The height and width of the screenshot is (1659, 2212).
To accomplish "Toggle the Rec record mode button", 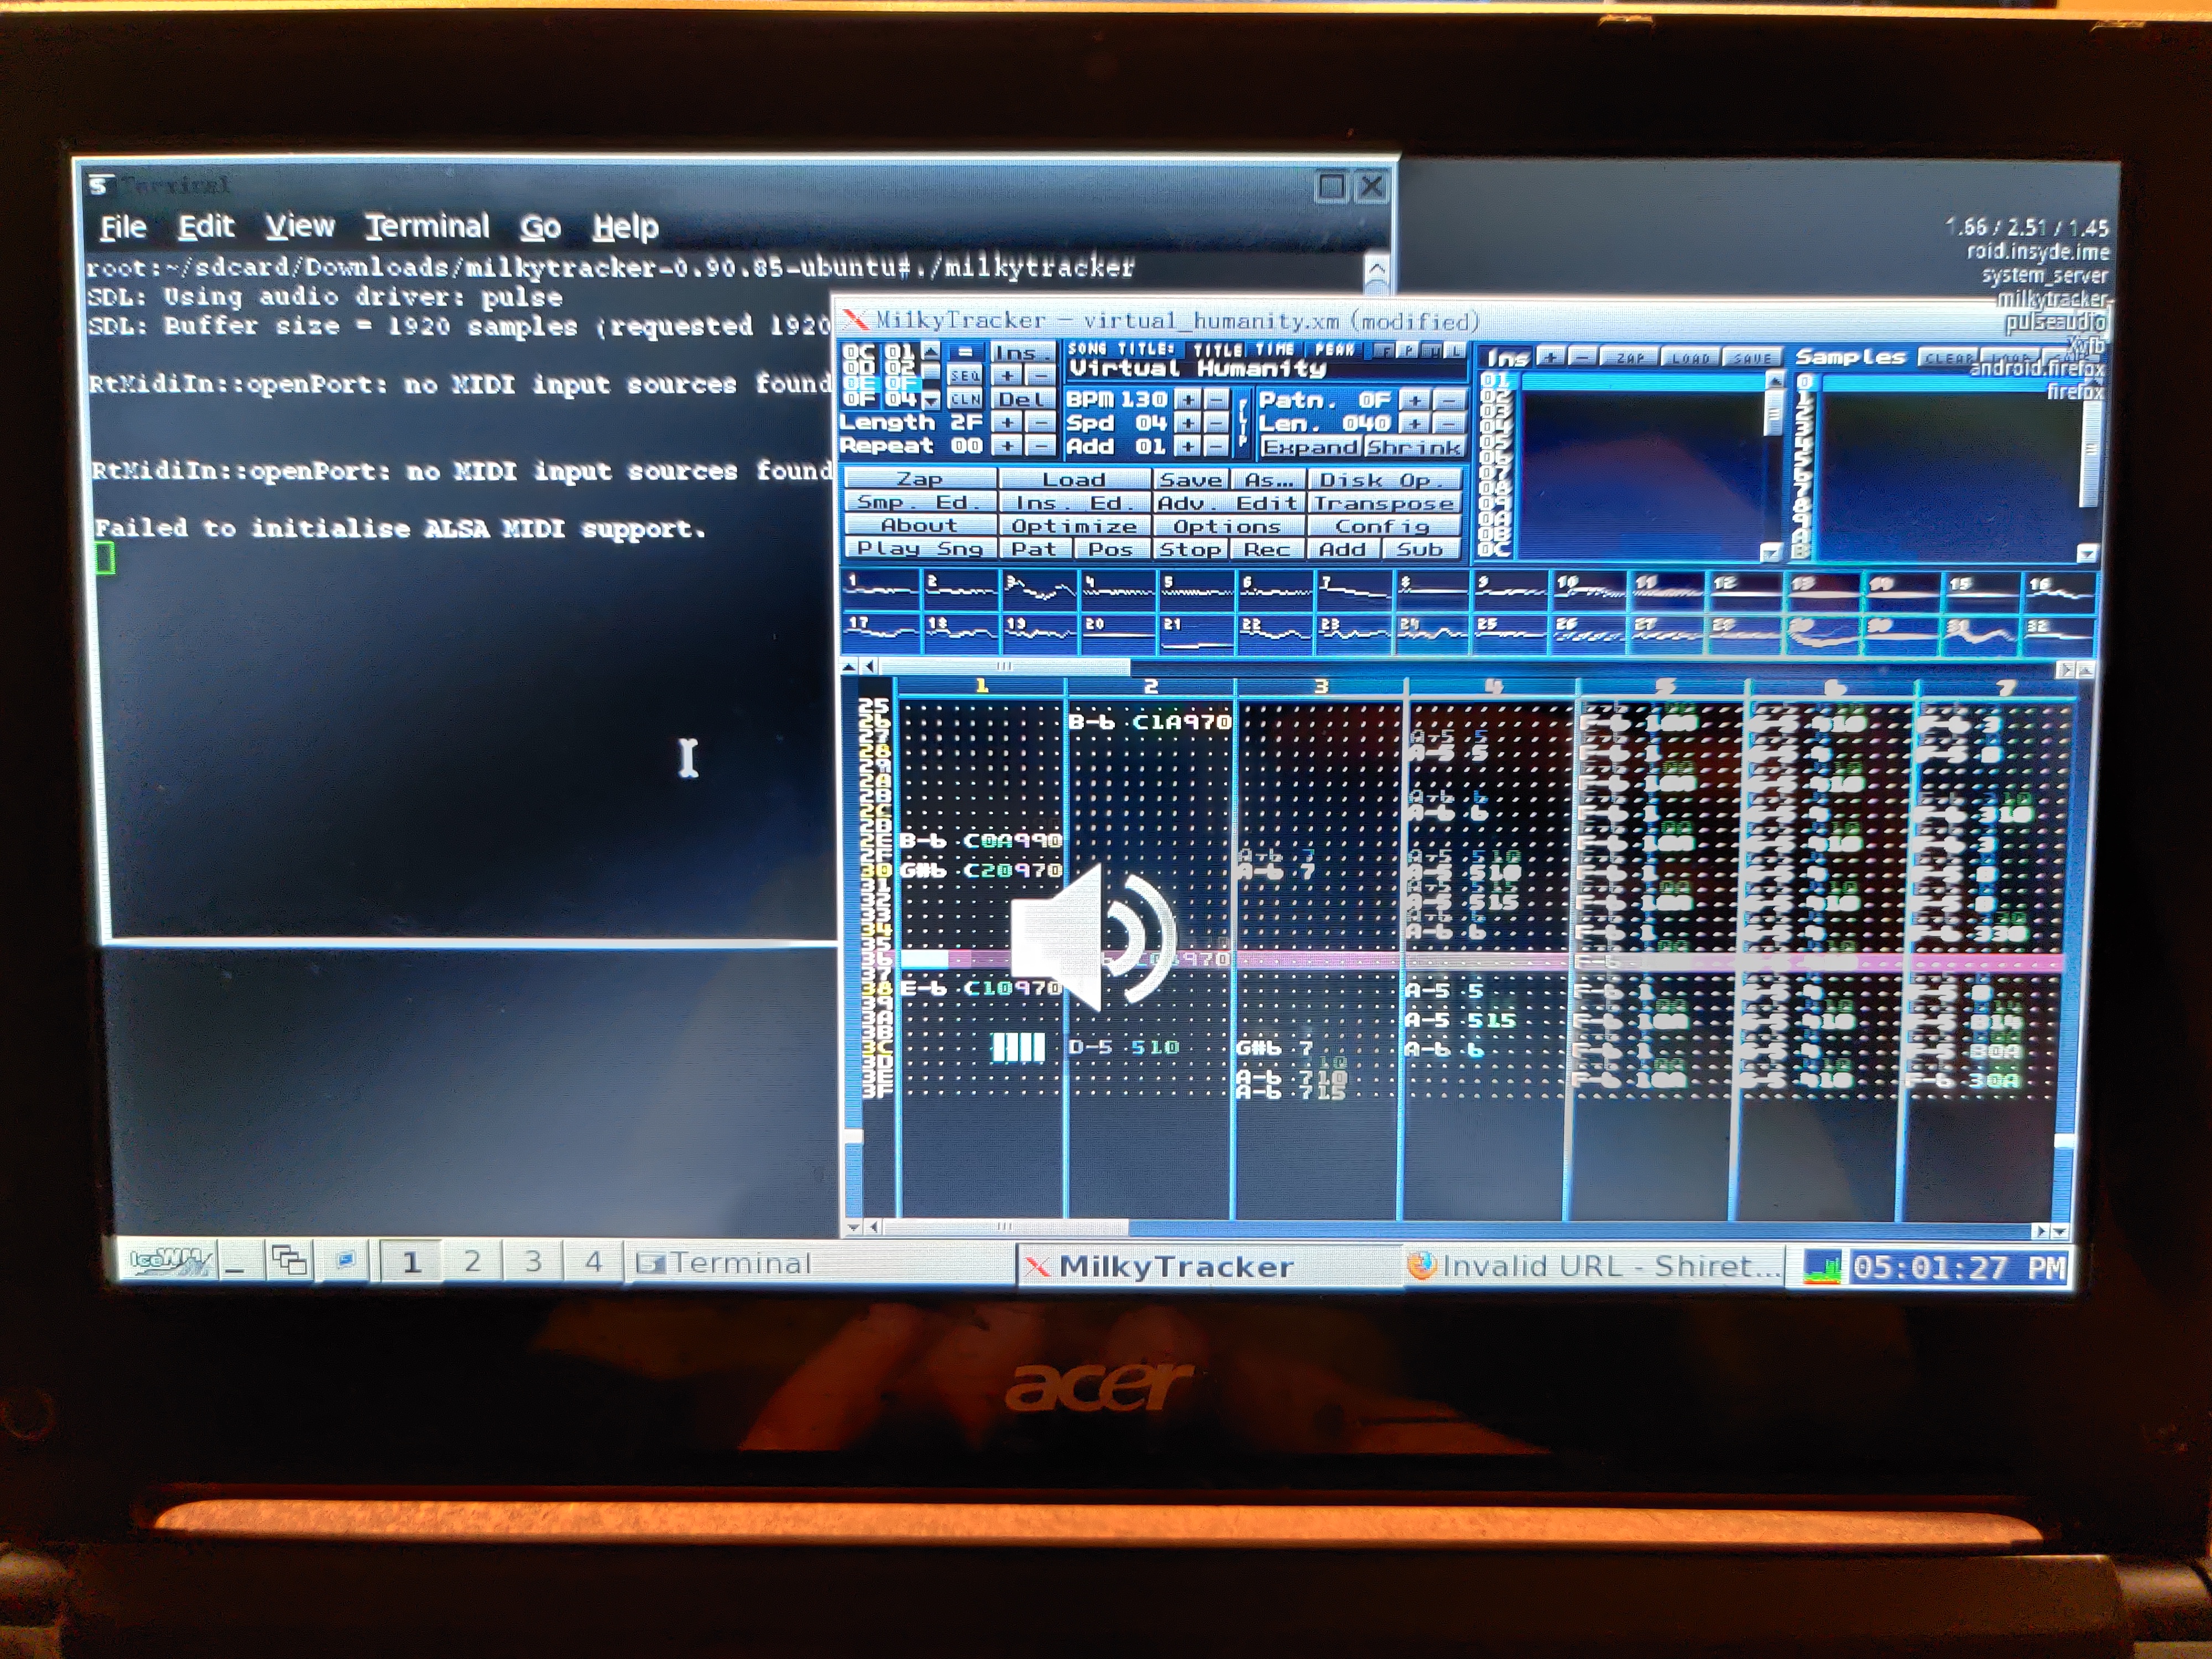I will point(1268,549).
